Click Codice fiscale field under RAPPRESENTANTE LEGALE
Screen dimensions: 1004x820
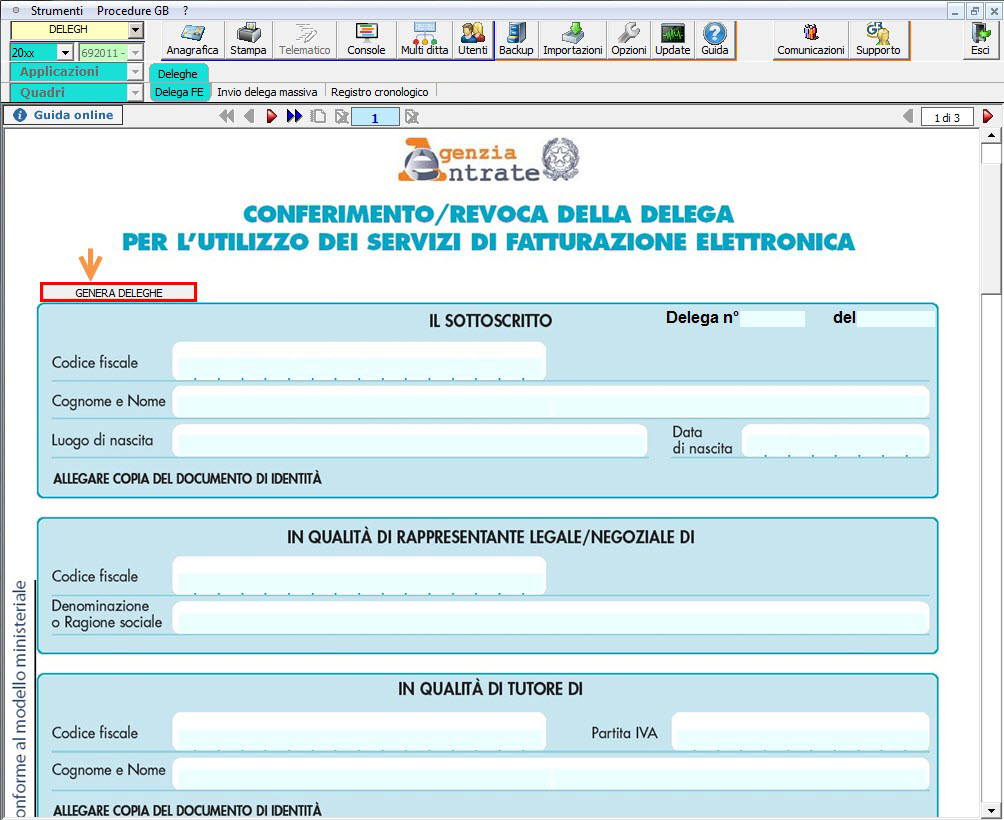(359, 575)
